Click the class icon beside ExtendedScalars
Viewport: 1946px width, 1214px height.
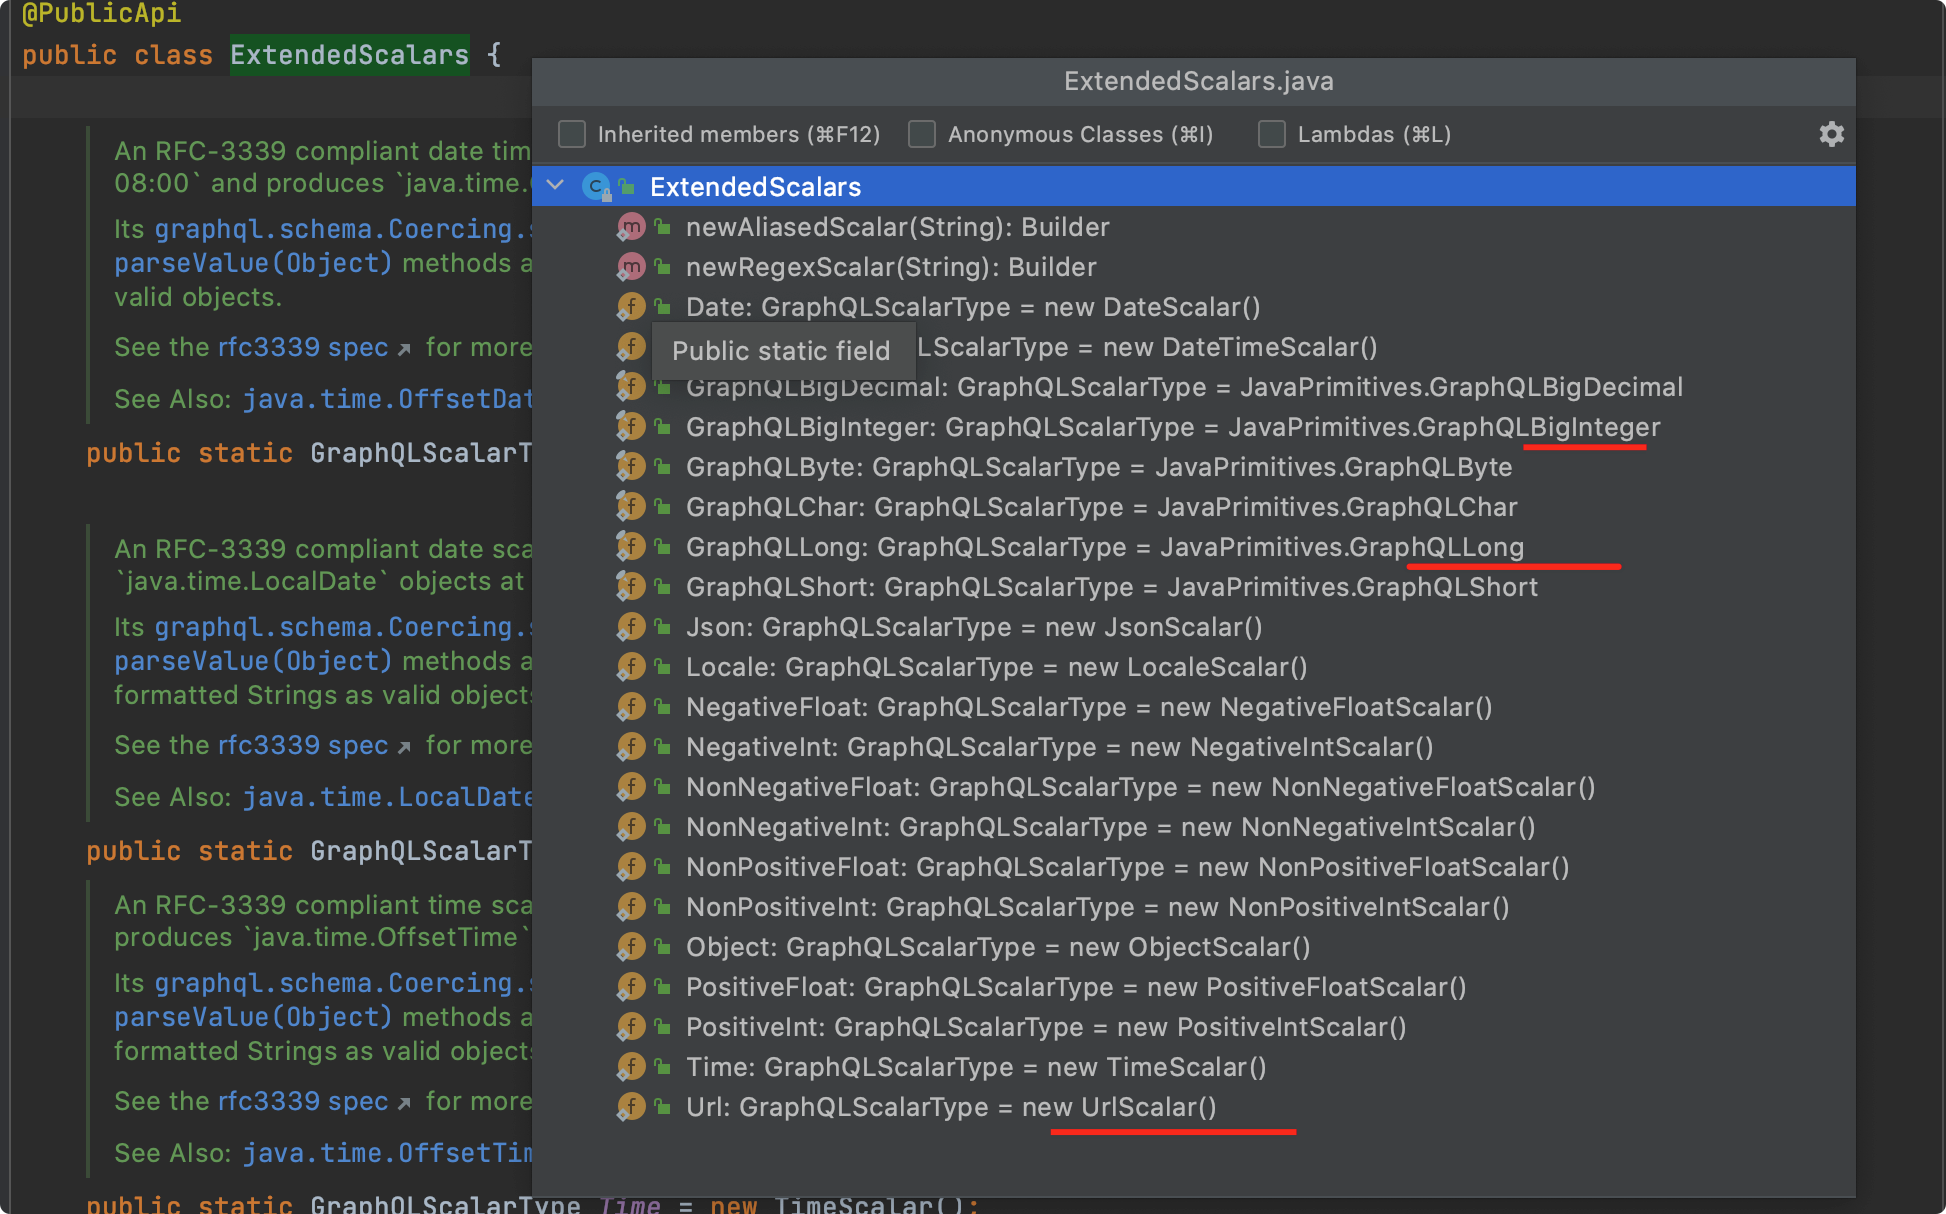click(597, 187)
